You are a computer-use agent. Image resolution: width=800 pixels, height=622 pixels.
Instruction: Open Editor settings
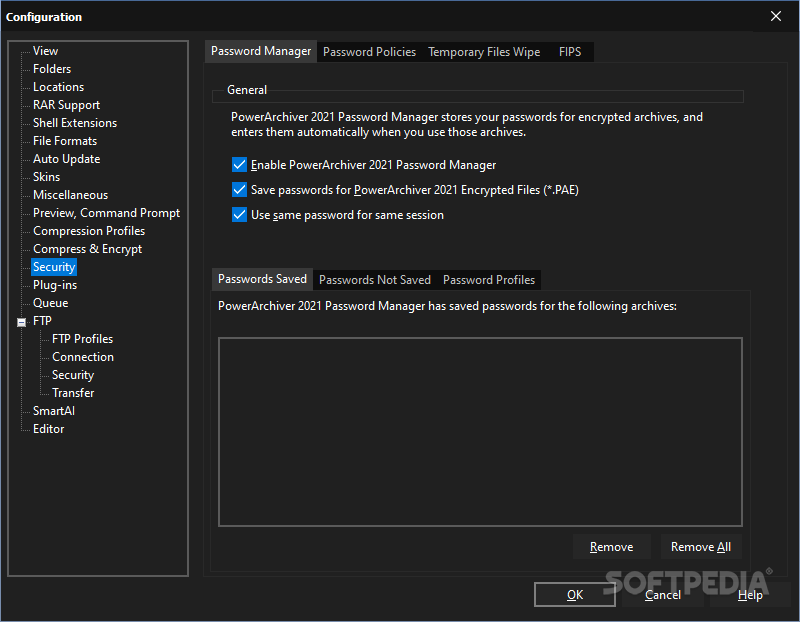(x=48, y=429)
